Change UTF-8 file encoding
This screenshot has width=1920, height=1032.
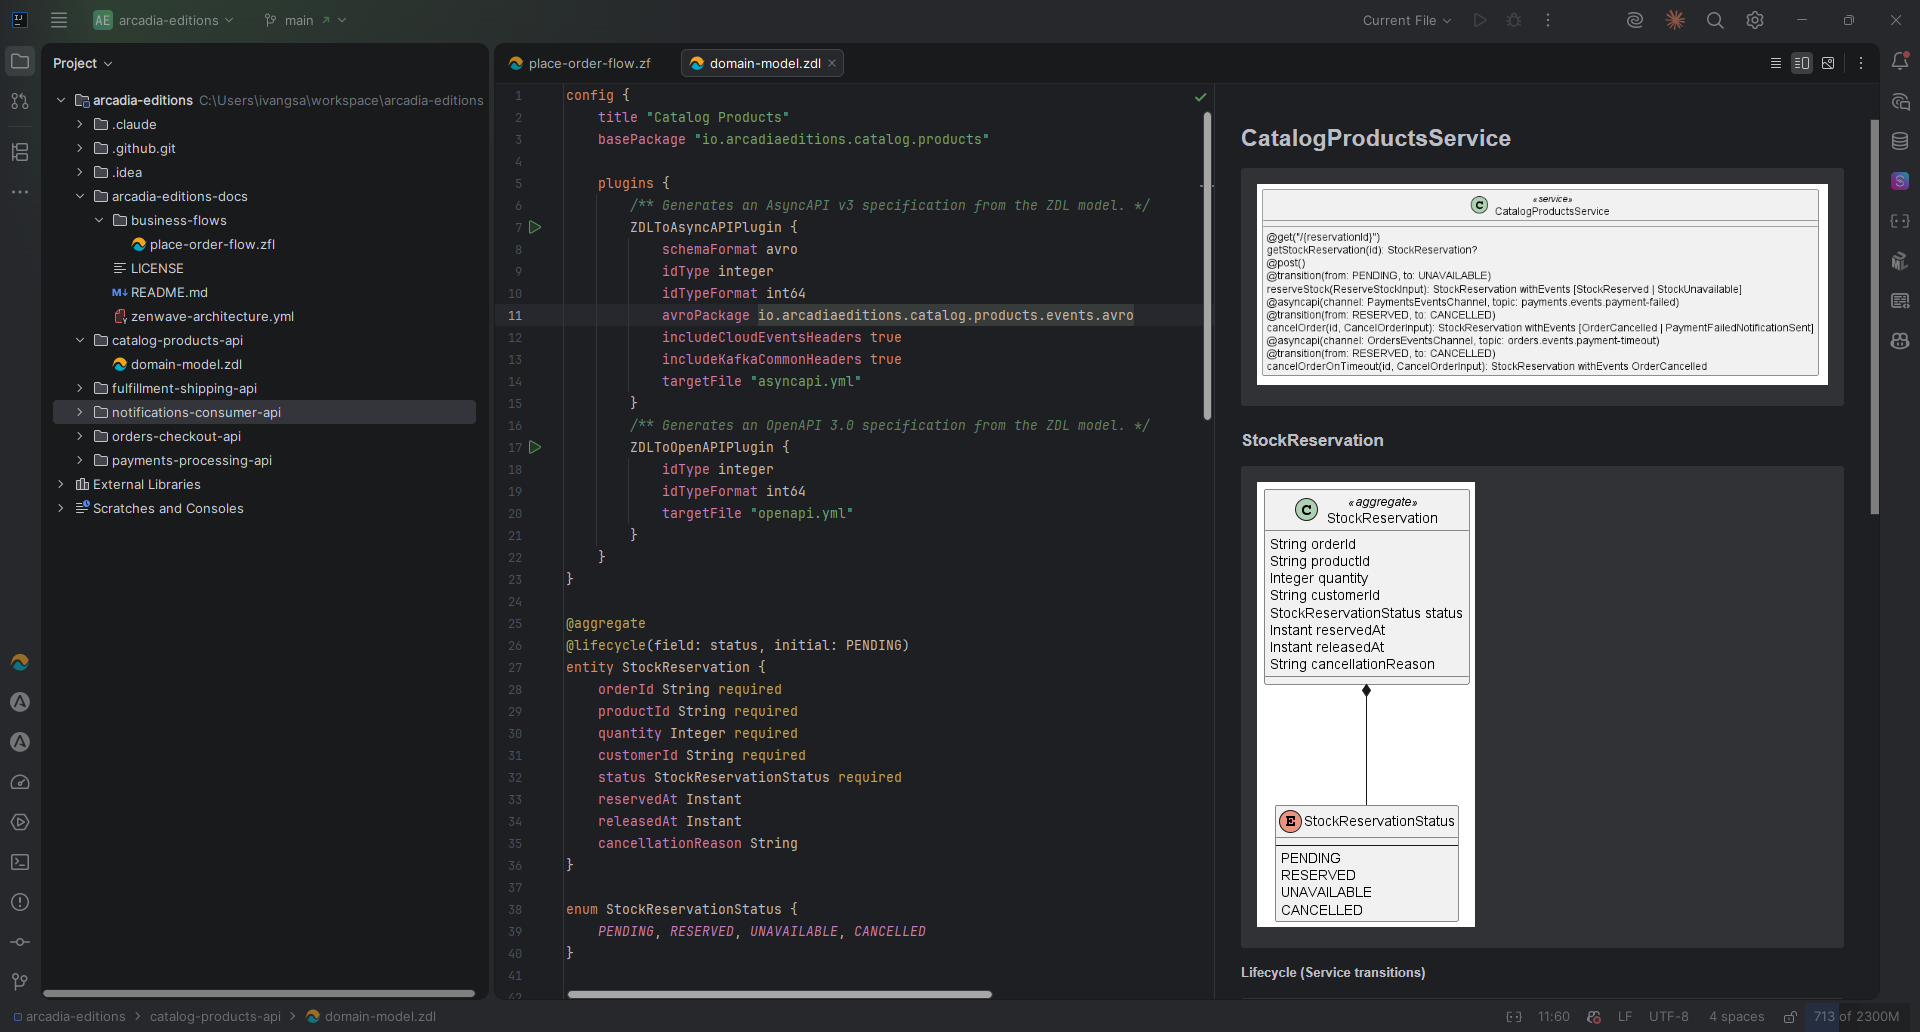click(x=1669, y=1017)
